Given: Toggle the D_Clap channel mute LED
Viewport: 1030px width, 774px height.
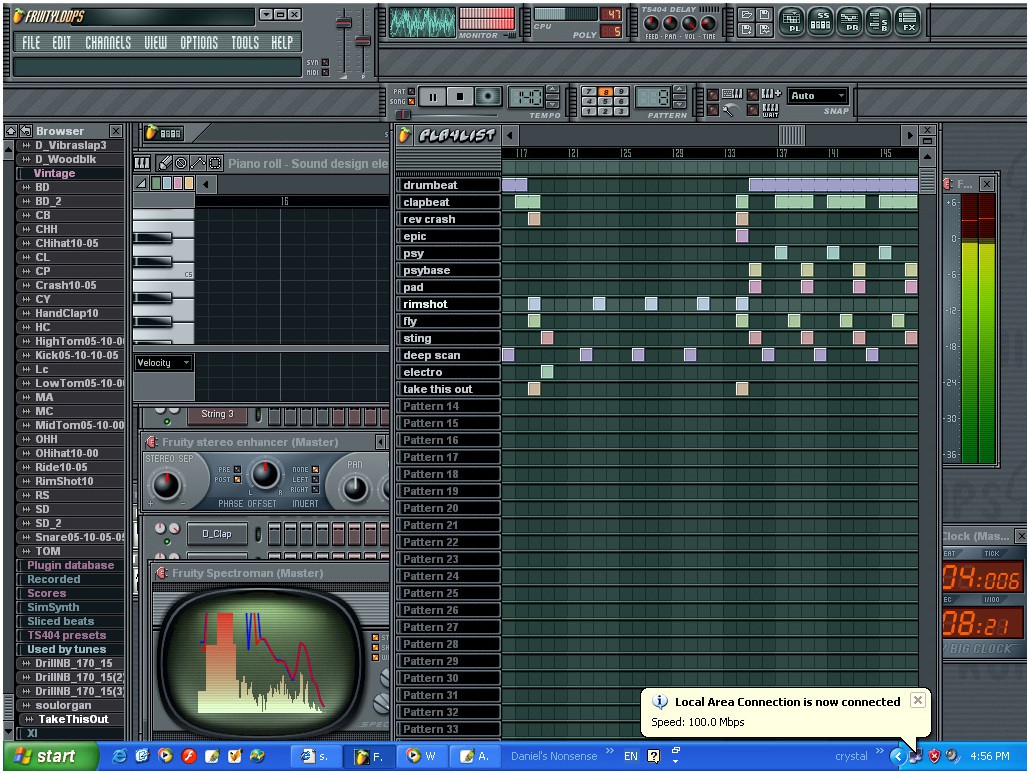Looking at the screenshot, I should pyautogui.click(x=167, y=541).
